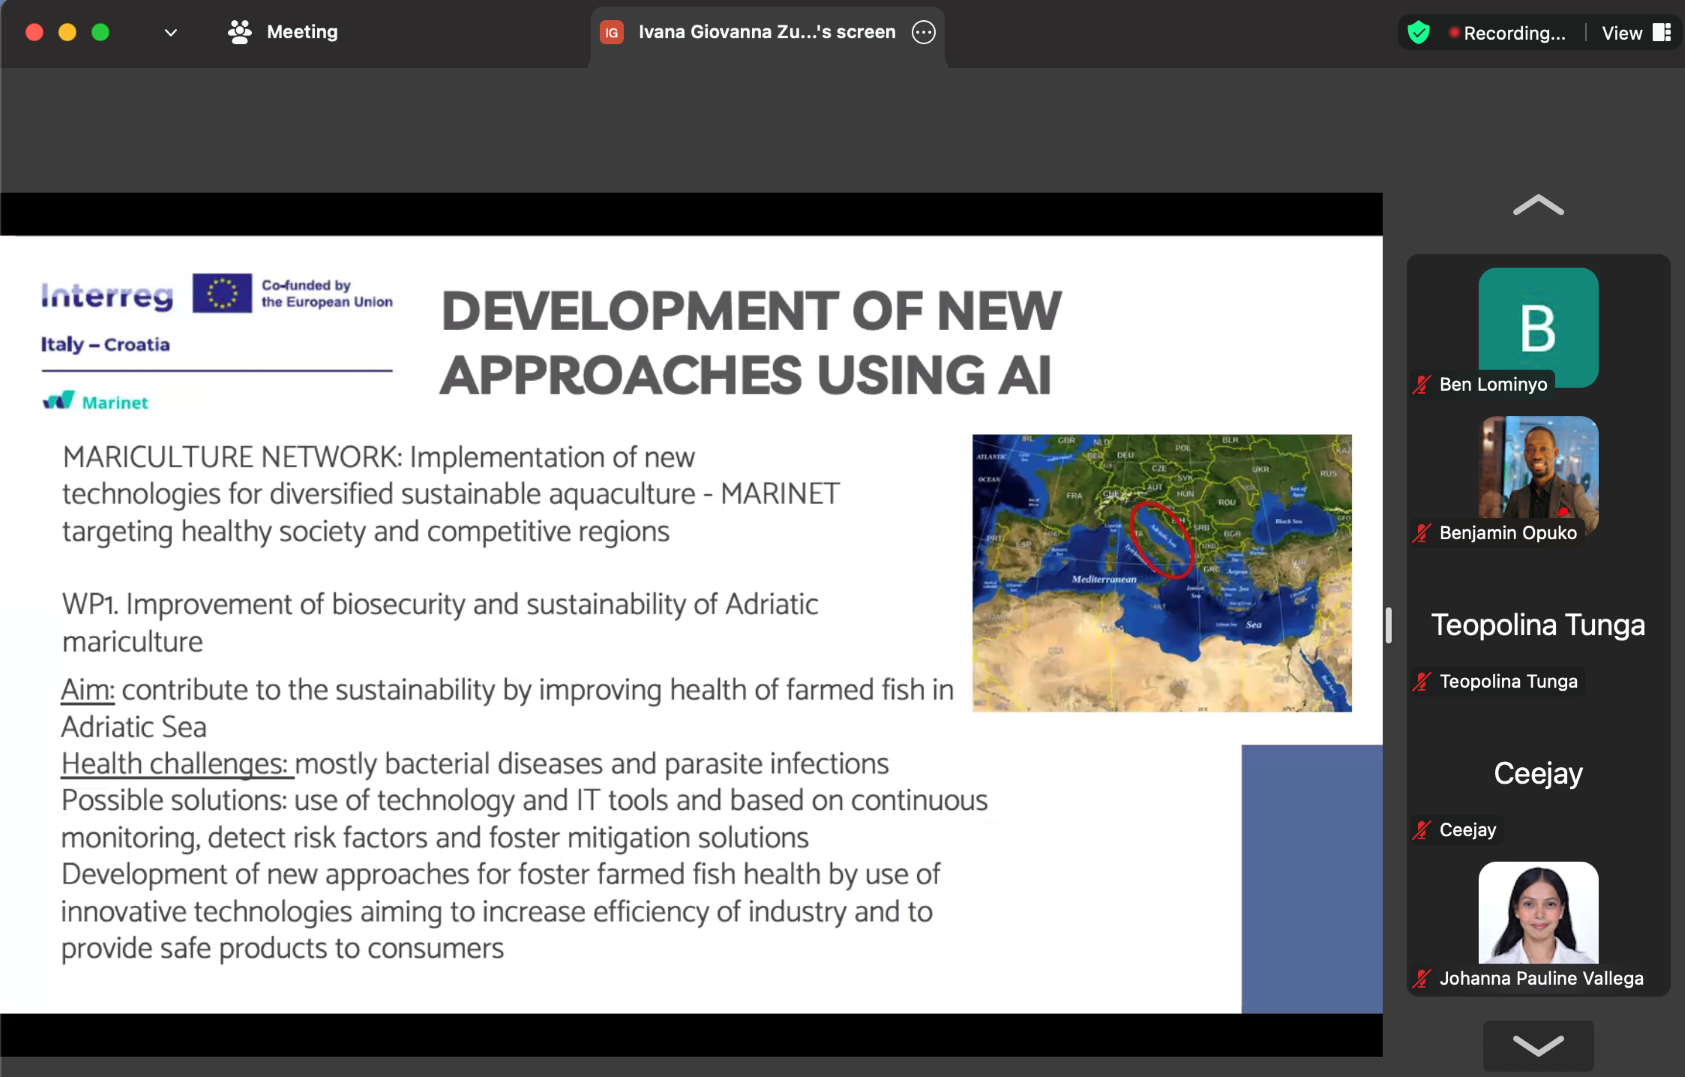Click the Meeting participants icon
The height and width of the screenshot is (1077, 1685).
(239, 32)
